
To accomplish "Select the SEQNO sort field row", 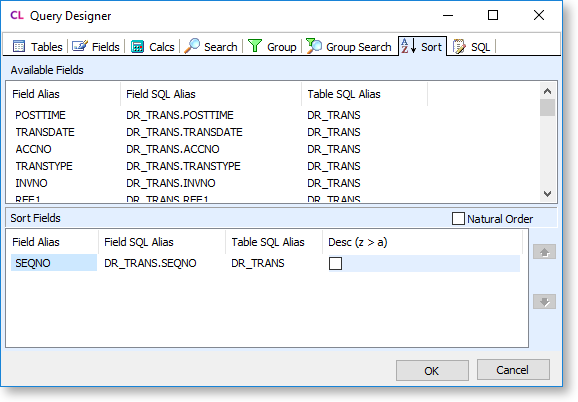I will 265,263.
